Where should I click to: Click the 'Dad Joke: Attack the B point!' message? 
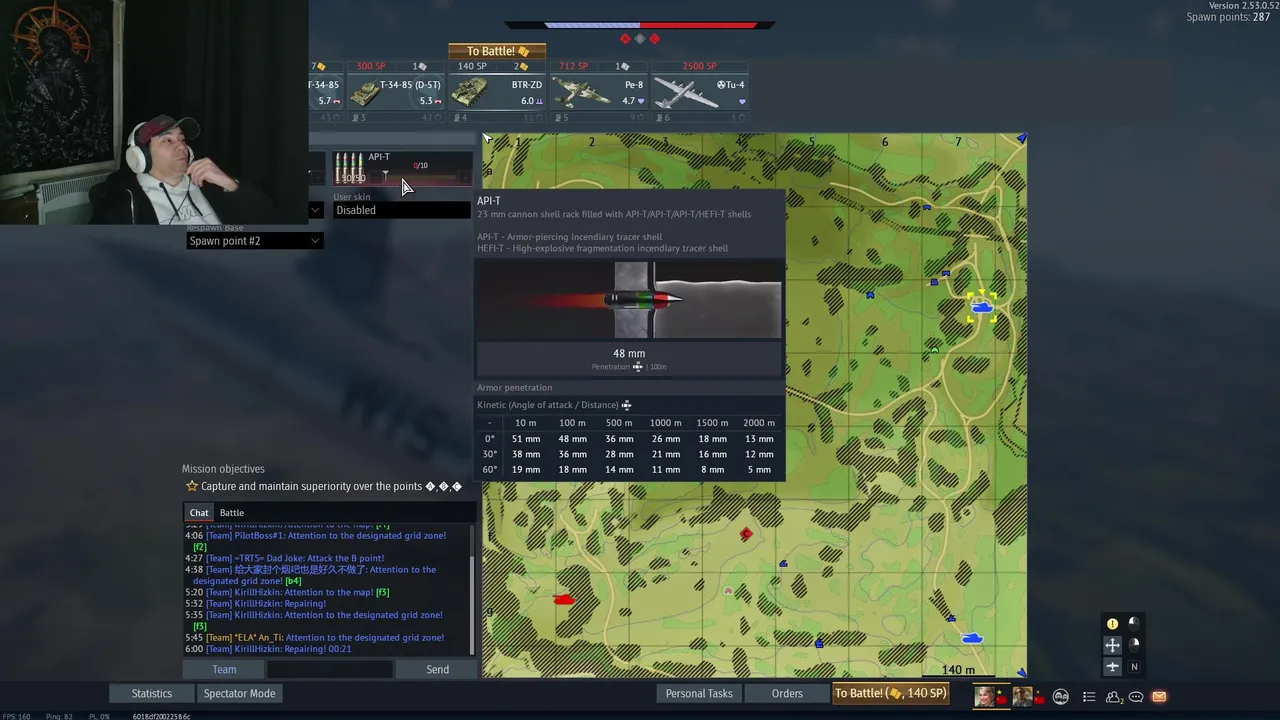pos(284,558)
